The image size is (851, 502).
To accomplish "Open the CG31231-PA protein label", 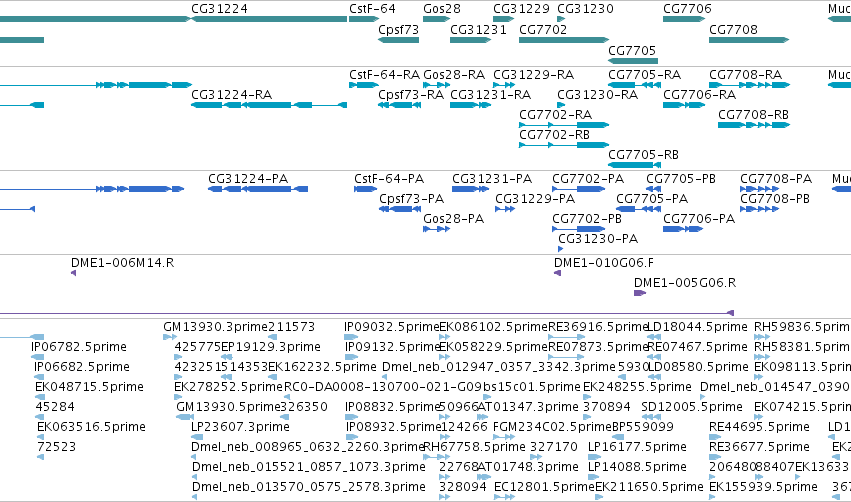I will (492, 179).
